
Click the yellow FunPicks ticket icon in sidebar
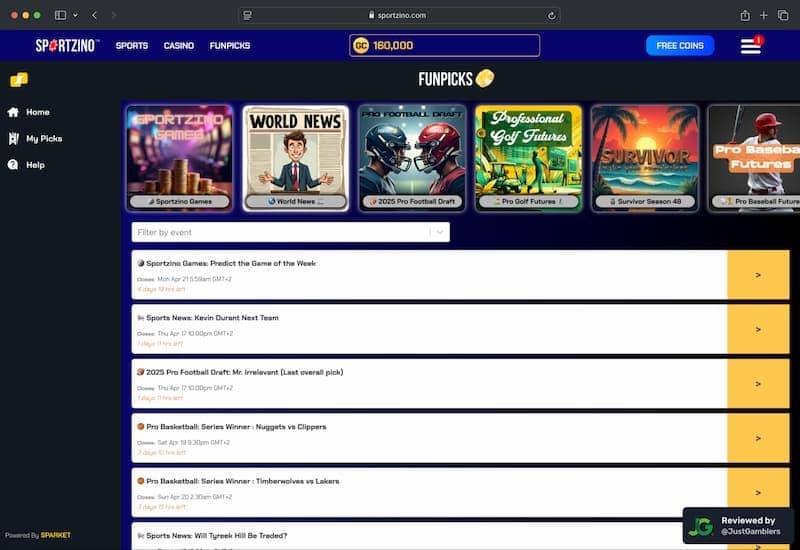19,80
